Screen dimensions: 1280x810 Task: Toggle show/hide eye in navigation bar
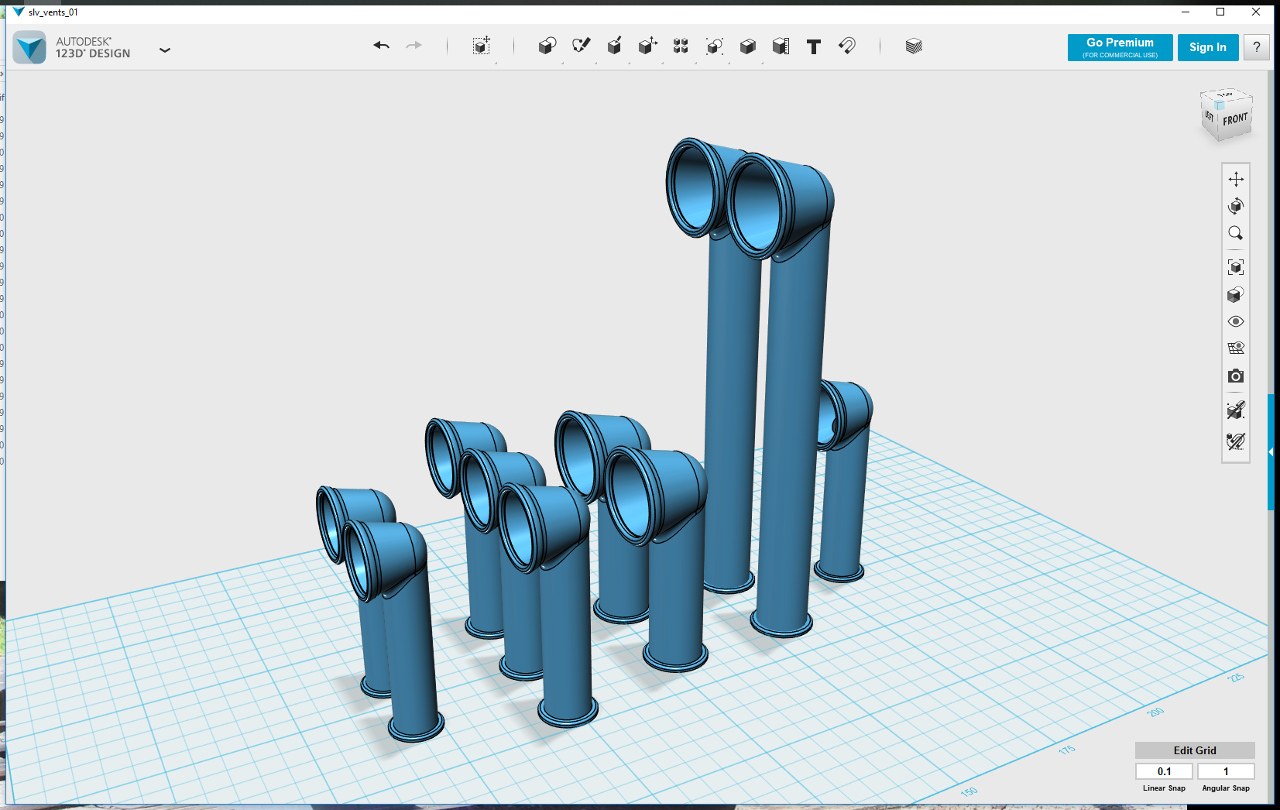point(1236,322)
